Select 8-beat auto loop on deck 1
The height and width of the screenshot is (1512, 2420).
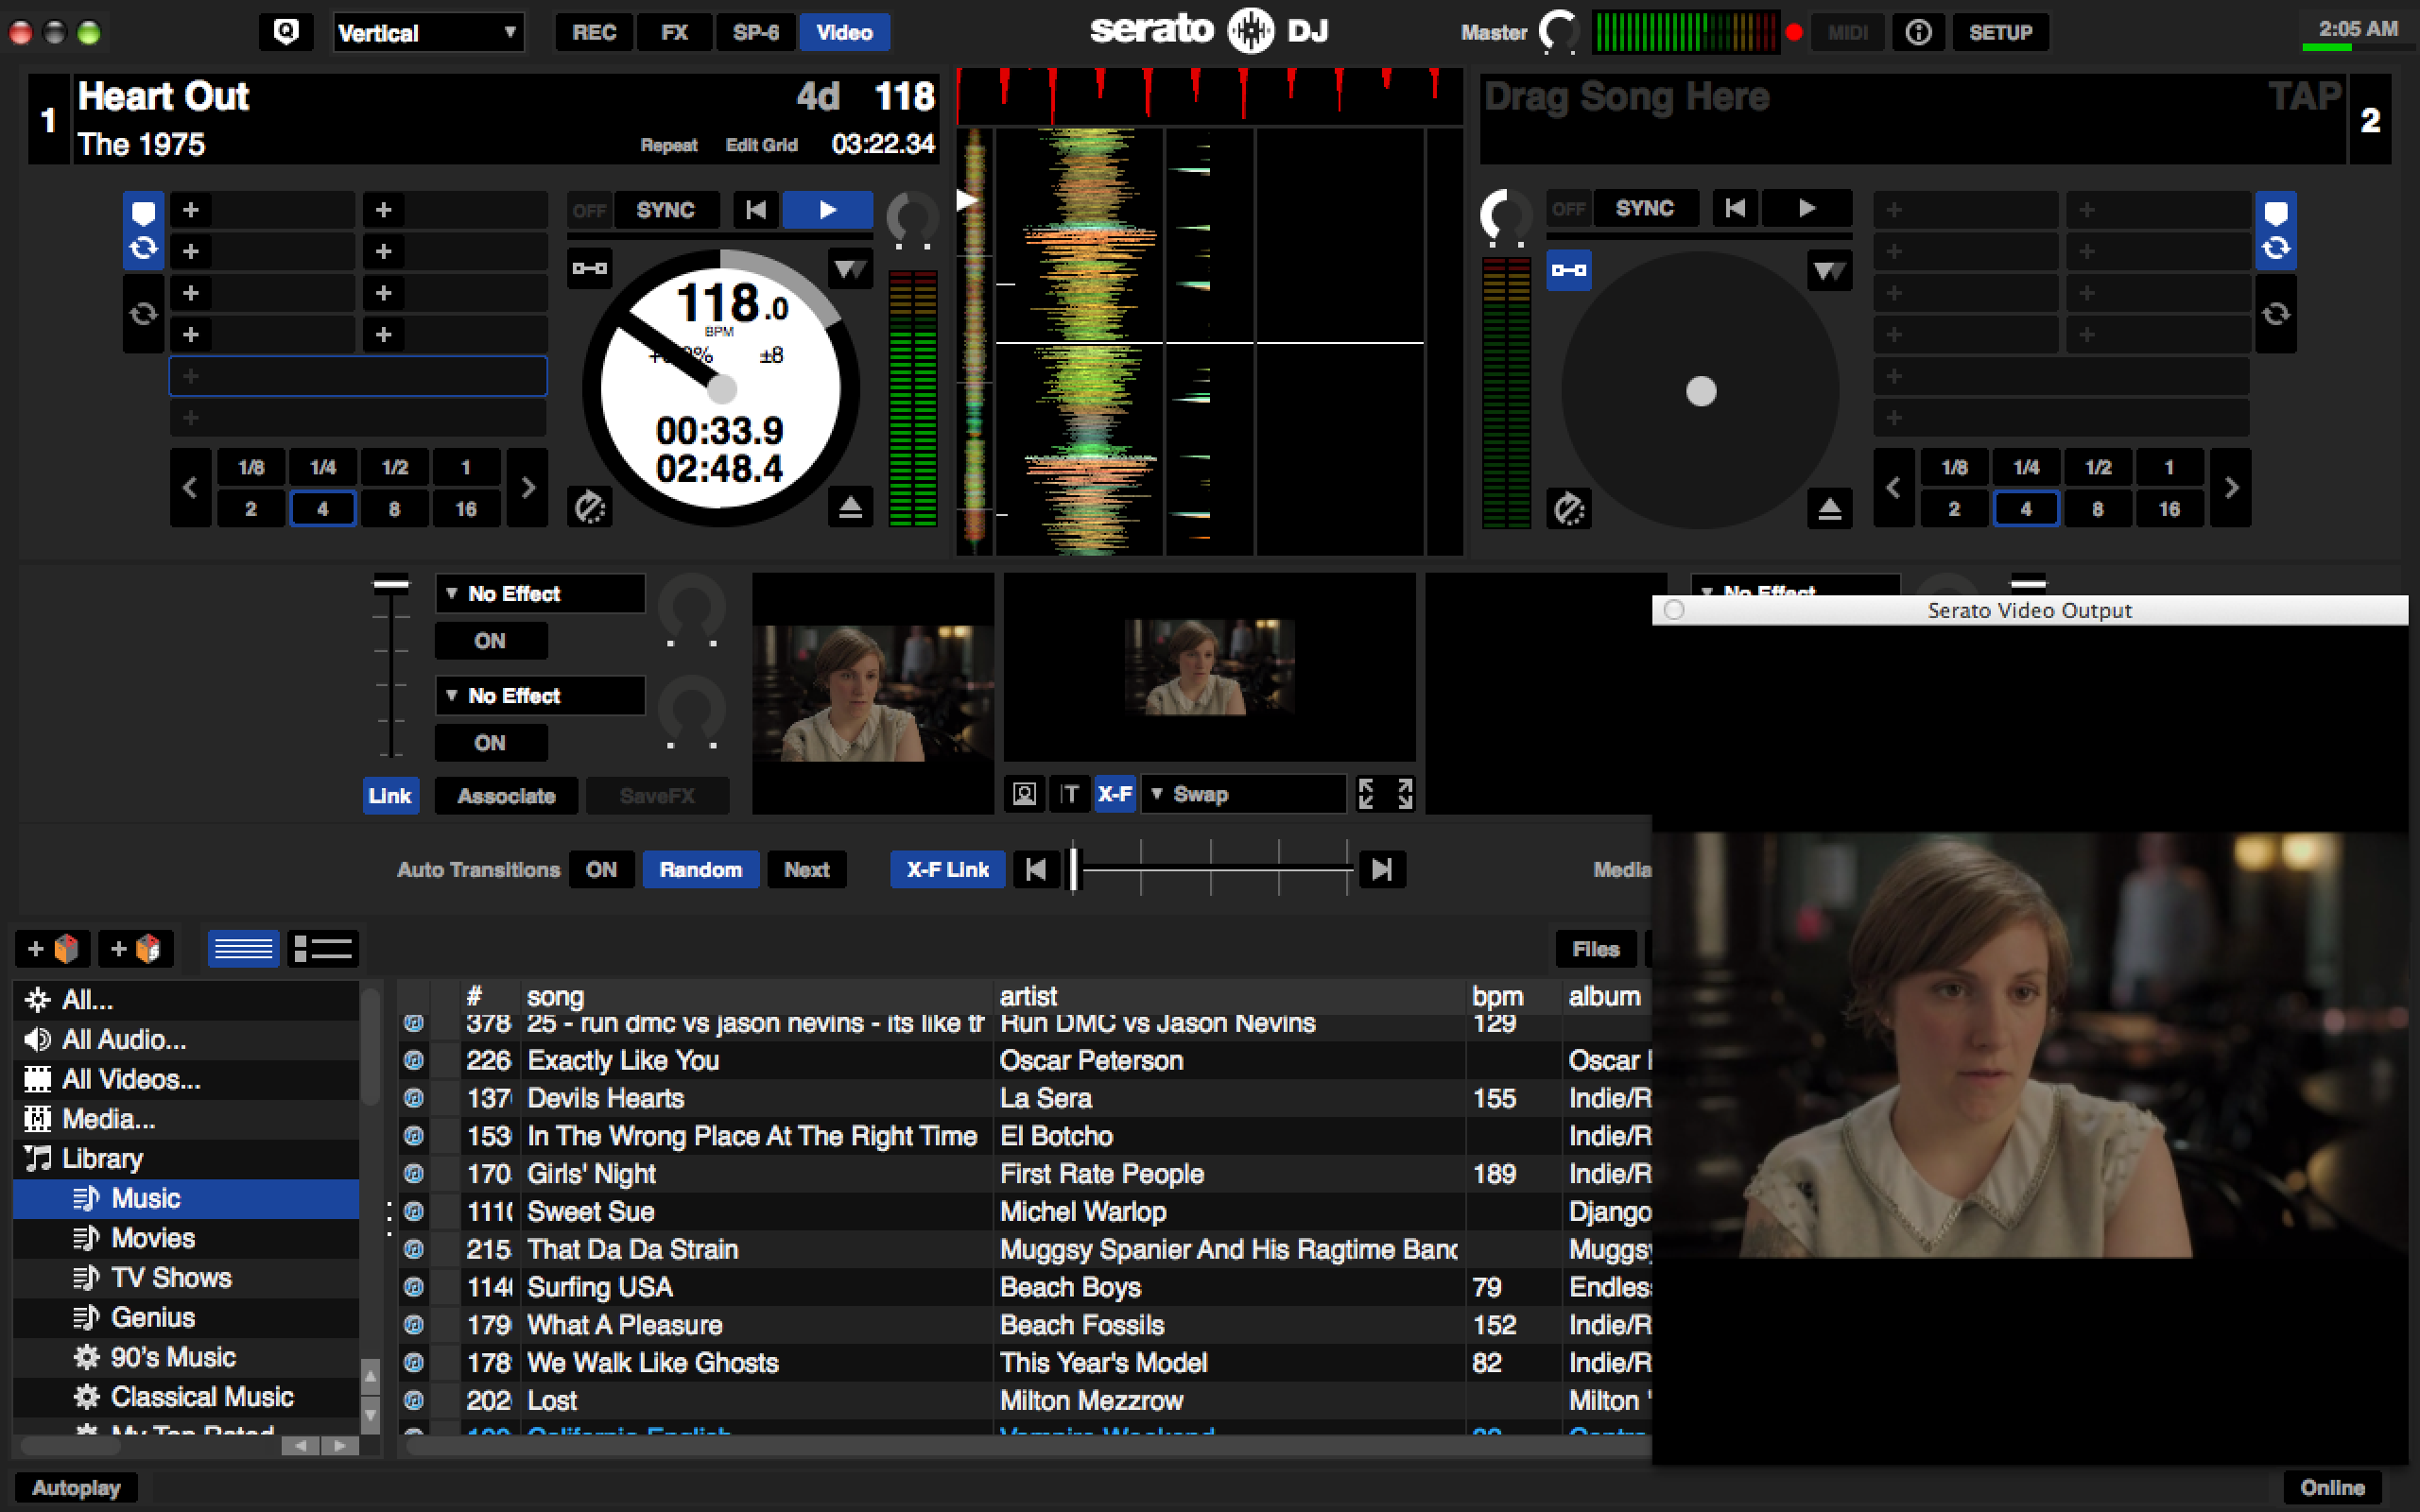point(395,509)
